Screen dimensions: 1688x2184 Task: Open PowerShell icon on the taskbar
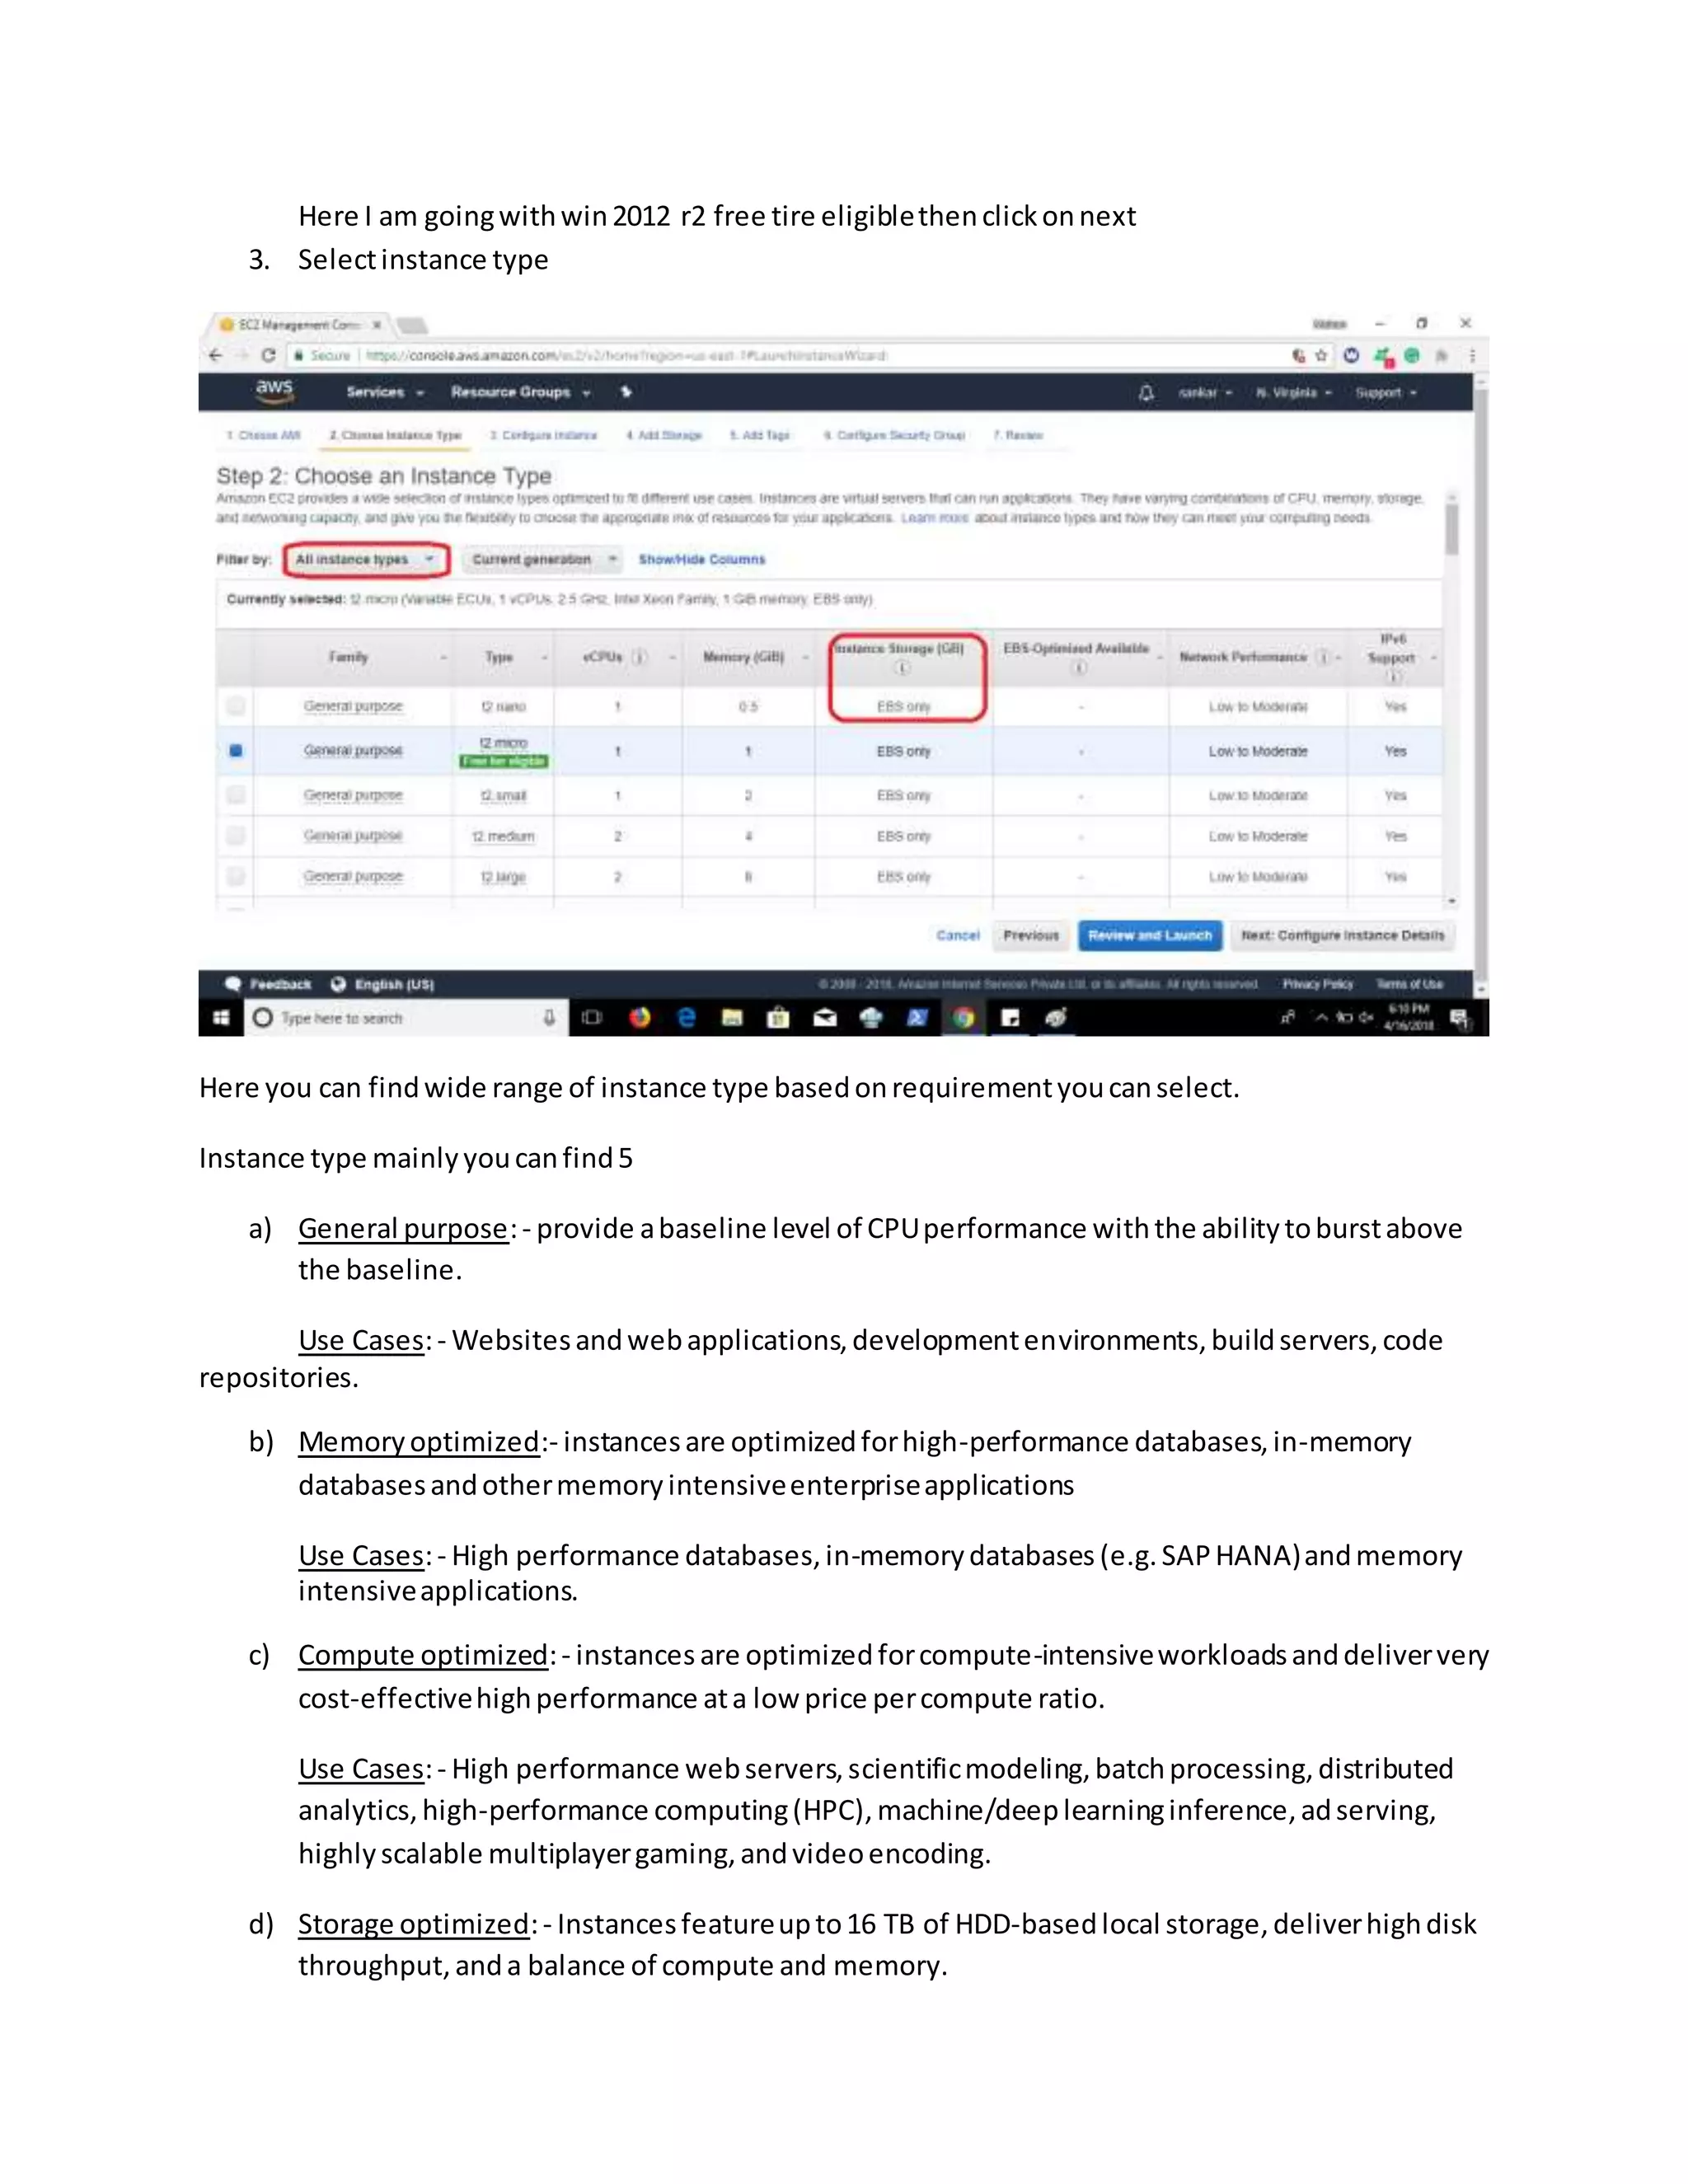[917, 1018]
